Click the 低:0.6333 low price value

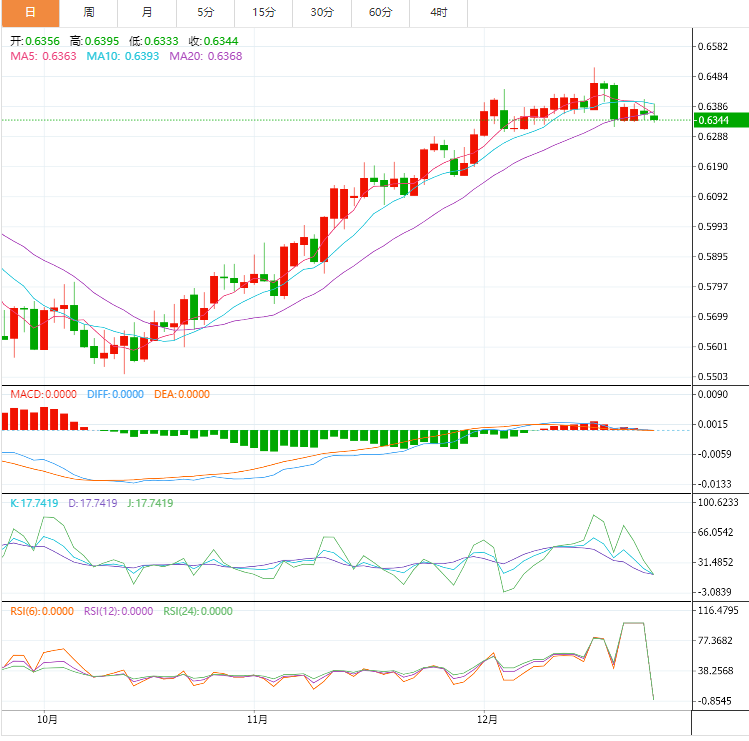point(154,42)
